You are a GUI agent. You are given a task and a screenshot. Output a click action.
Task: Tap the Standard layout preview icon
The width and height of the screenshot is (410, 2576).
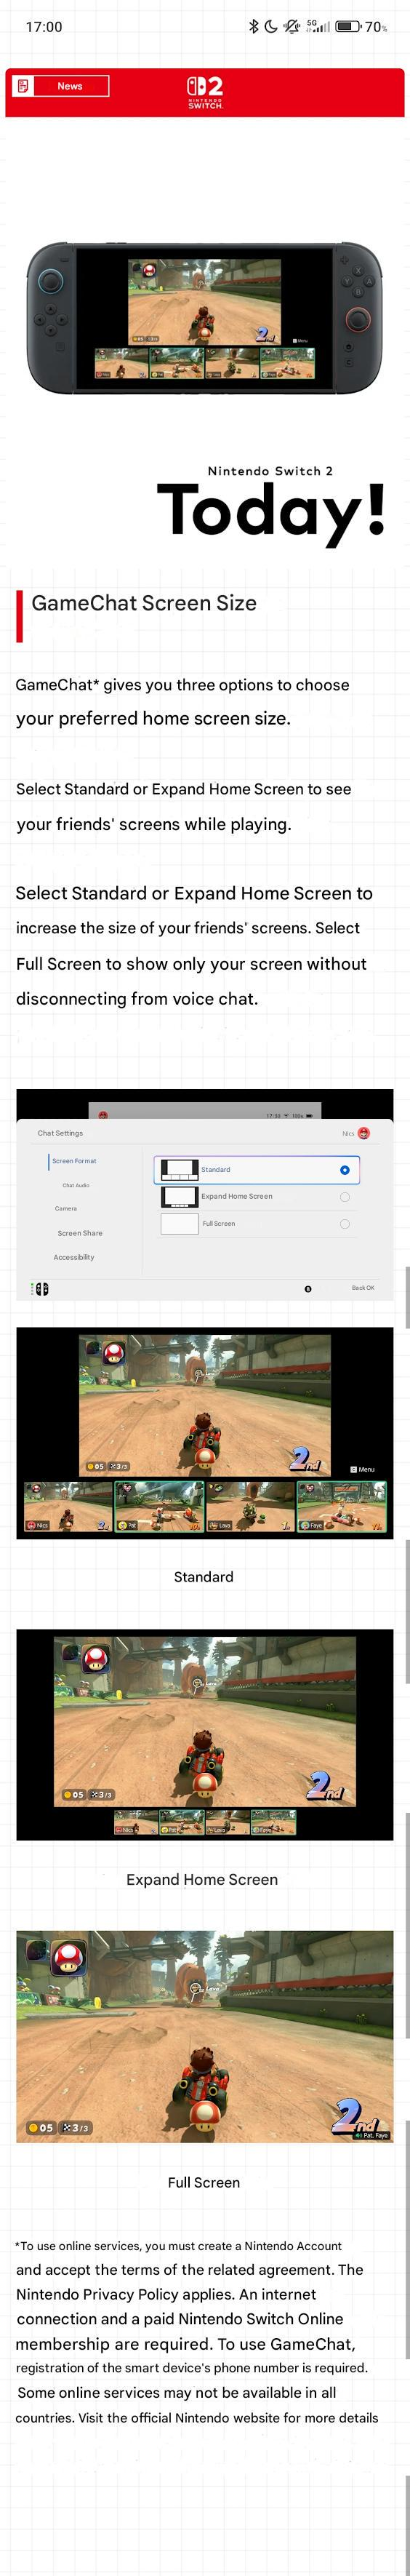(x=180, y=1170)
